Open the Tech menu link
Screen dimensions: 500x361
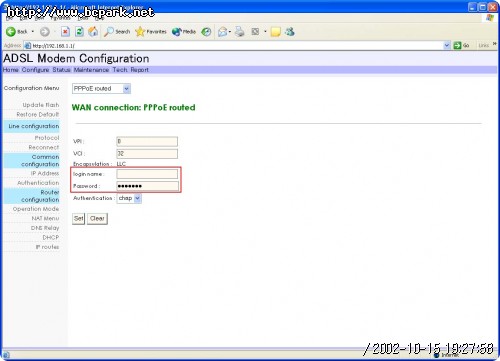click(120, 70)
